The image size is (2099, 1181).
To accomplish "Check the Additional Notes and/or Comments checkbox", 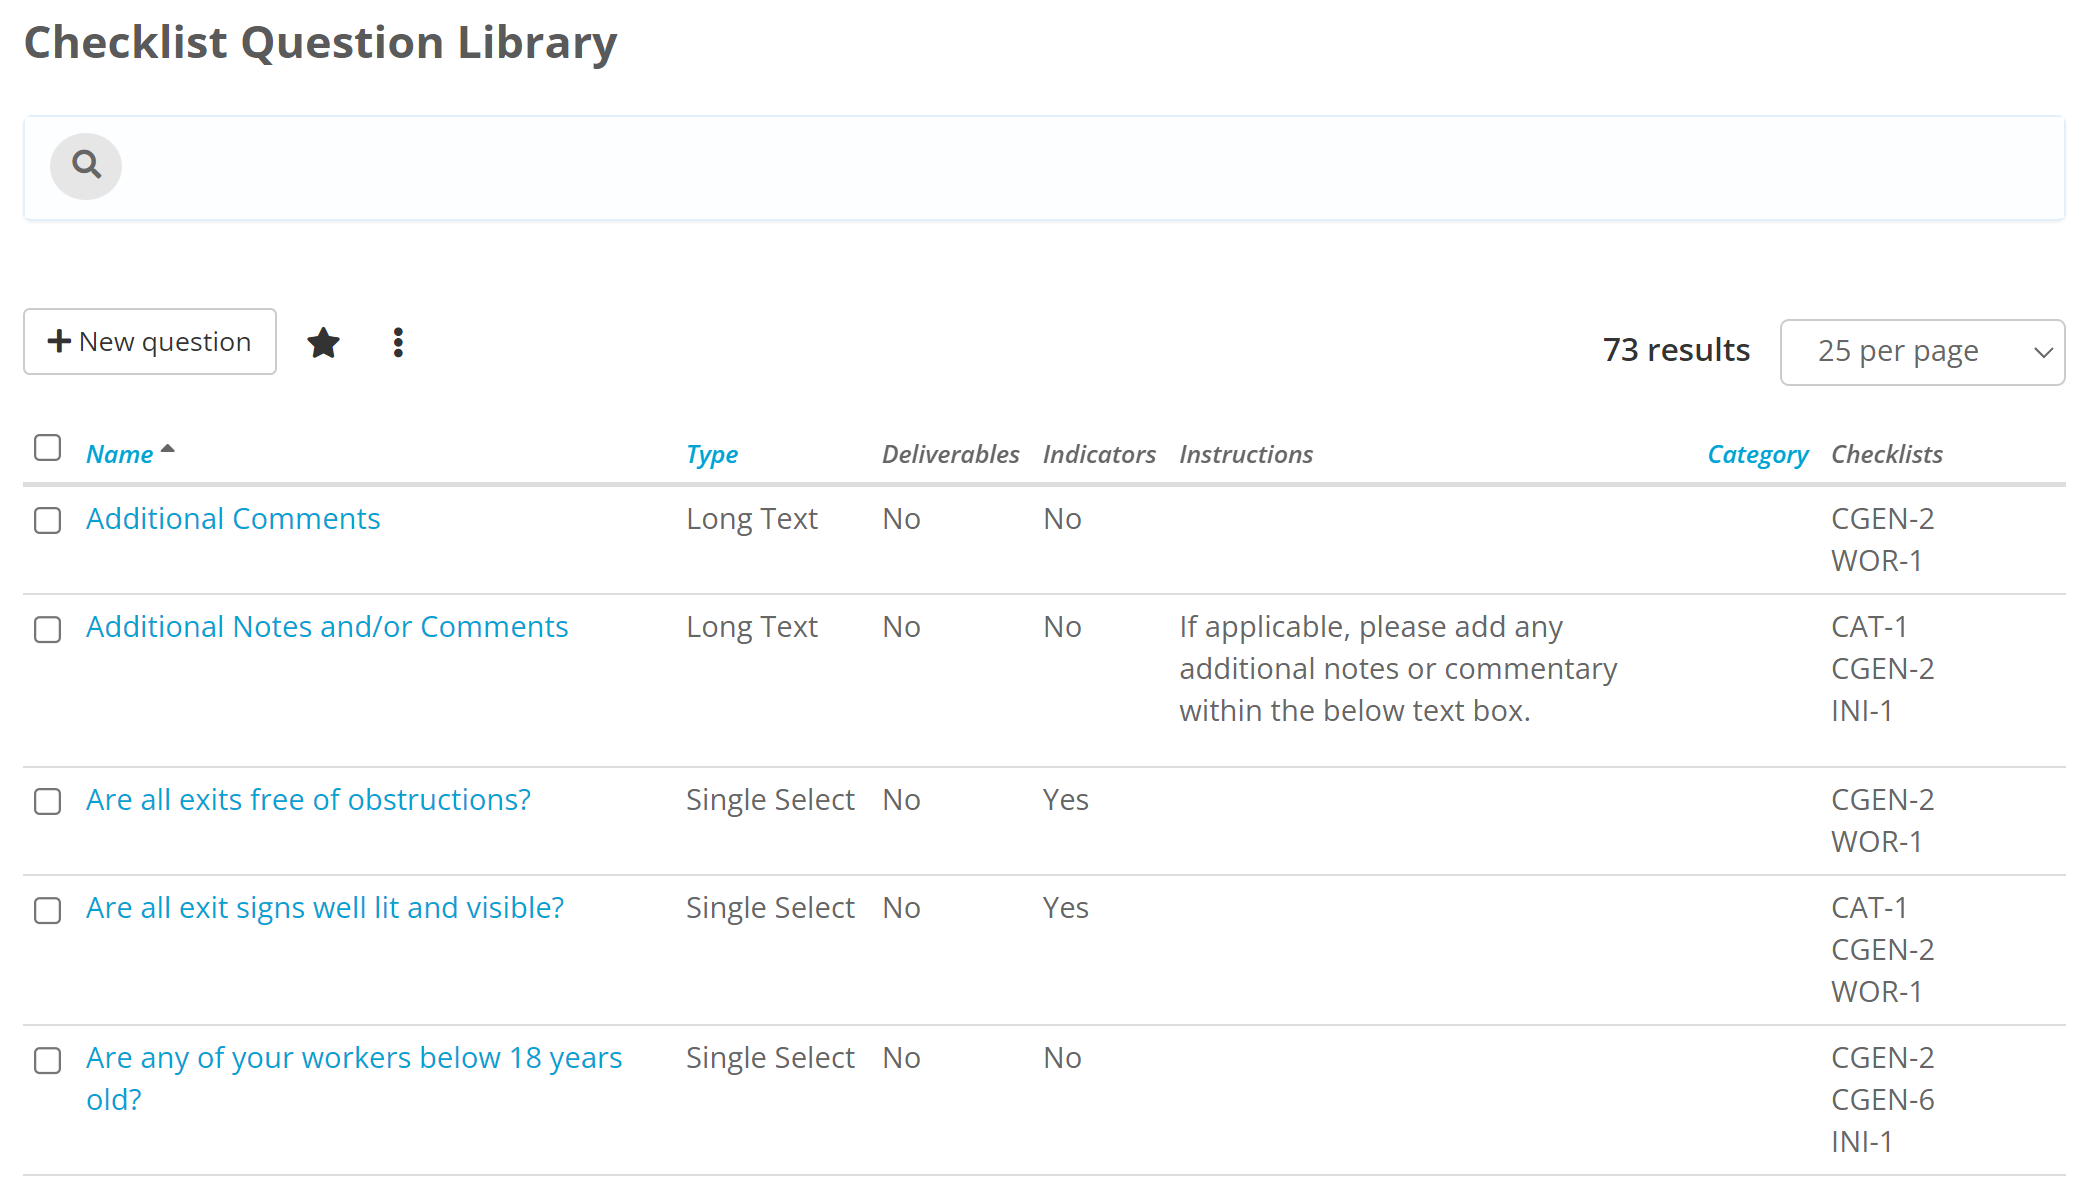I will click(47, 628).
